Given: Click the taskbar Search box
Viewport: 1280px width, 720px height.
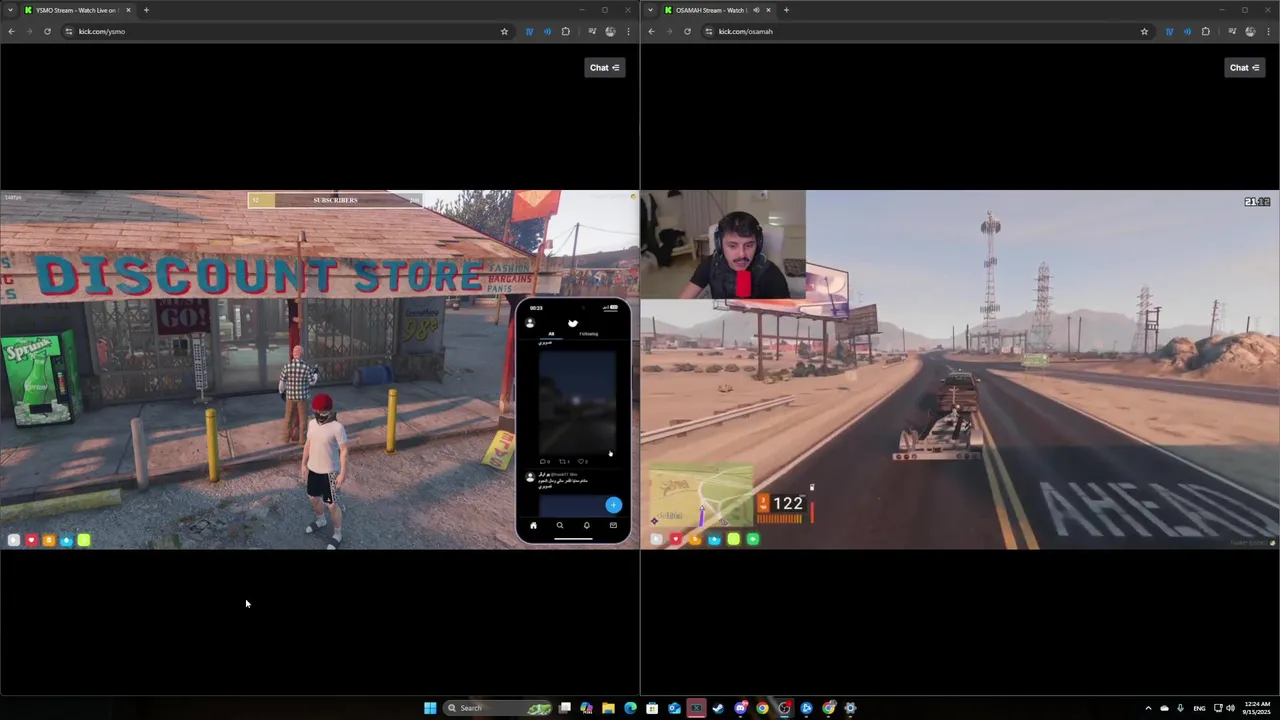Looking at the screenshot, I should coord(500,708).
